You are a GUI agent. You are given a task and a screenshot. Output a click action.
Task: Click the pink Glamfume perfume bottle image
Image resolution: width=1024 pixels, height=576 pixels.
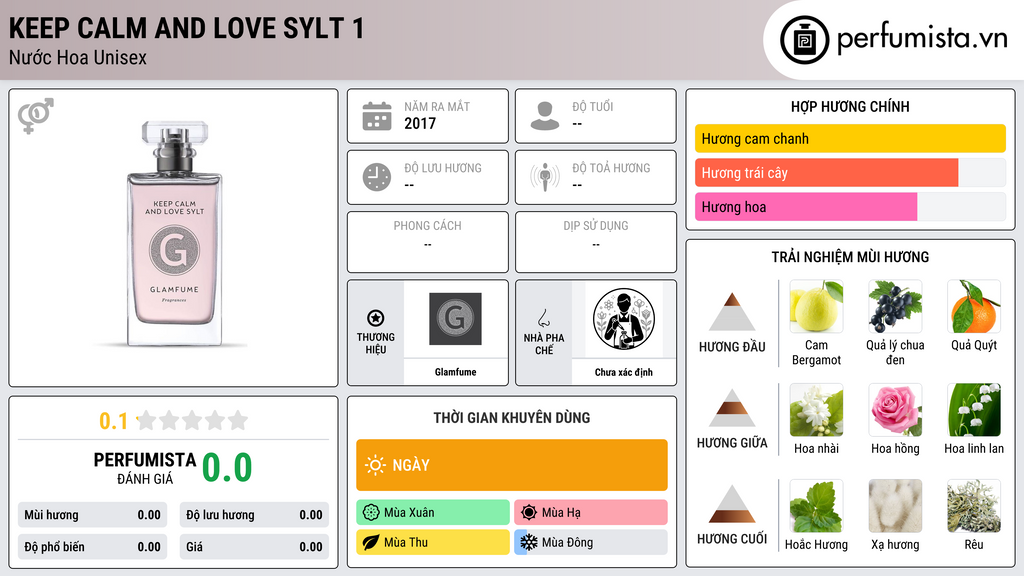(174, 234)
